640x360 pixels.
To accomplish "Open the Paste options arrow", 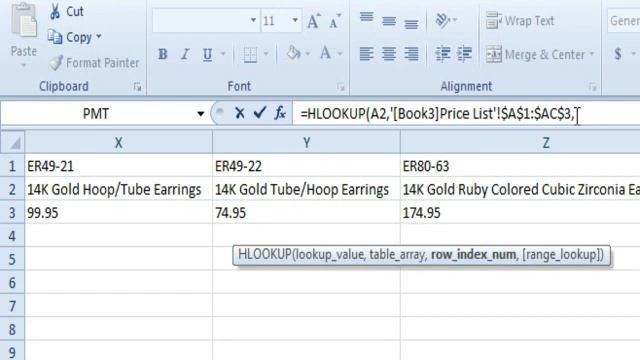I will (x=24, y=65).
